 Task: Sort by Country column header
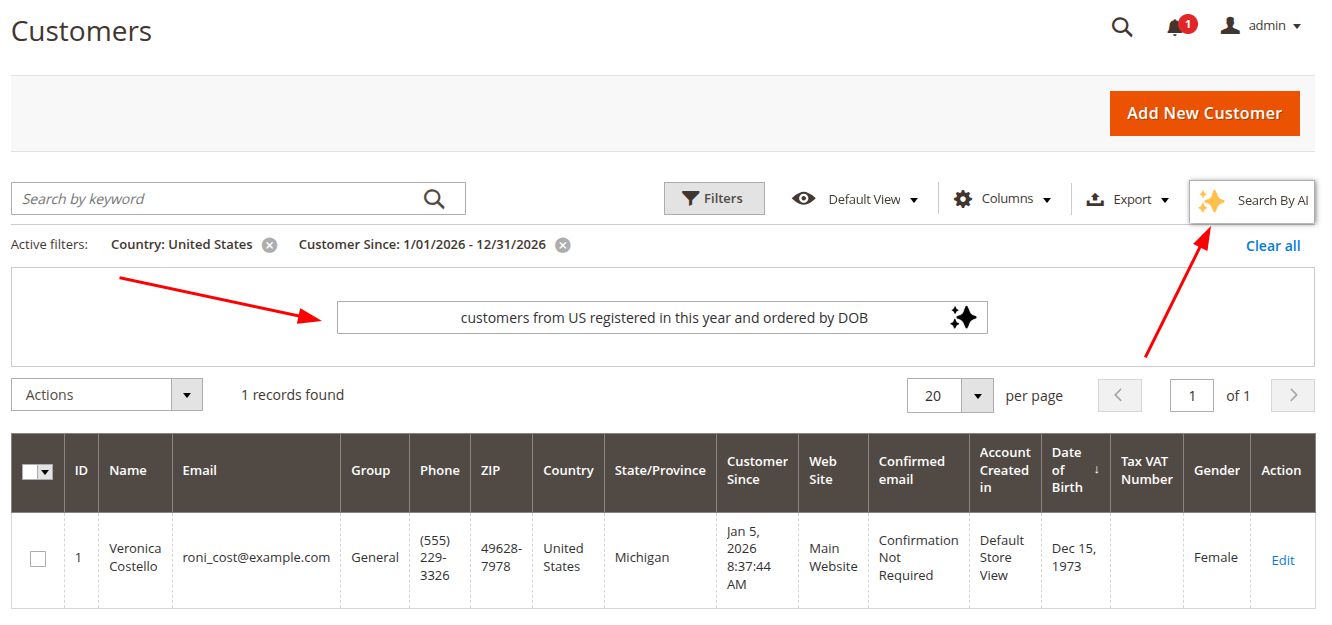[x=568, y=471]
